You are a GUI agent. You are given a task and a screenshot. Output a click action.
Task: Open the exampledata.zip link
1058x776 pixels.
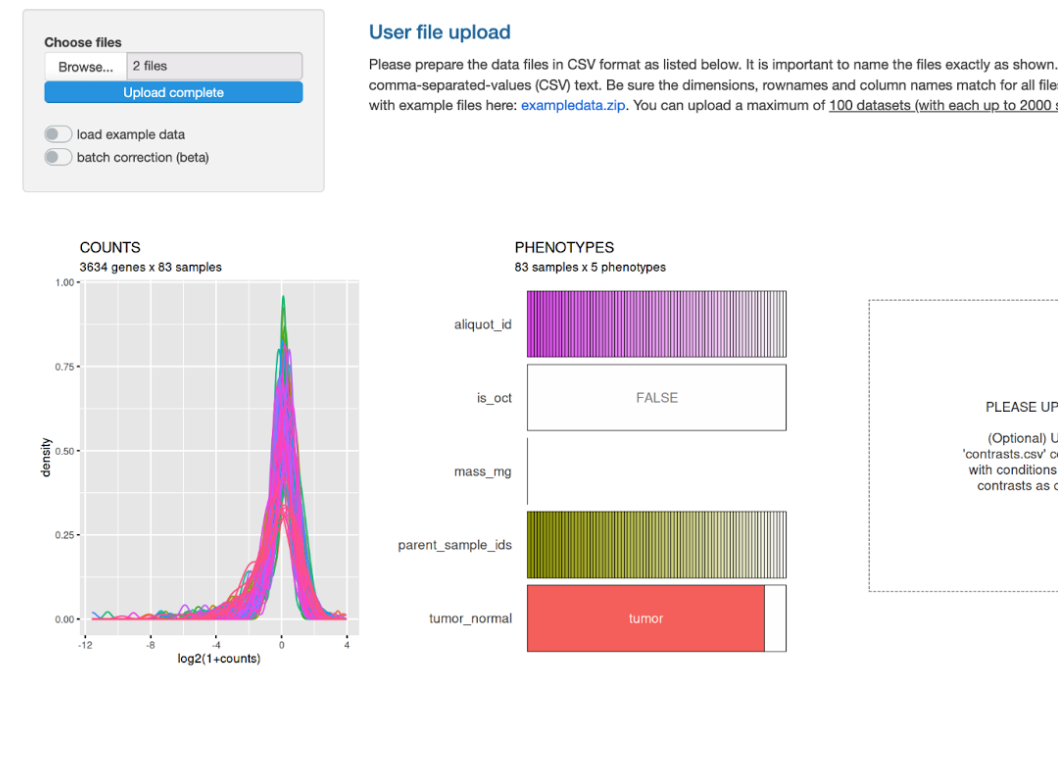[x=573, y=105]
